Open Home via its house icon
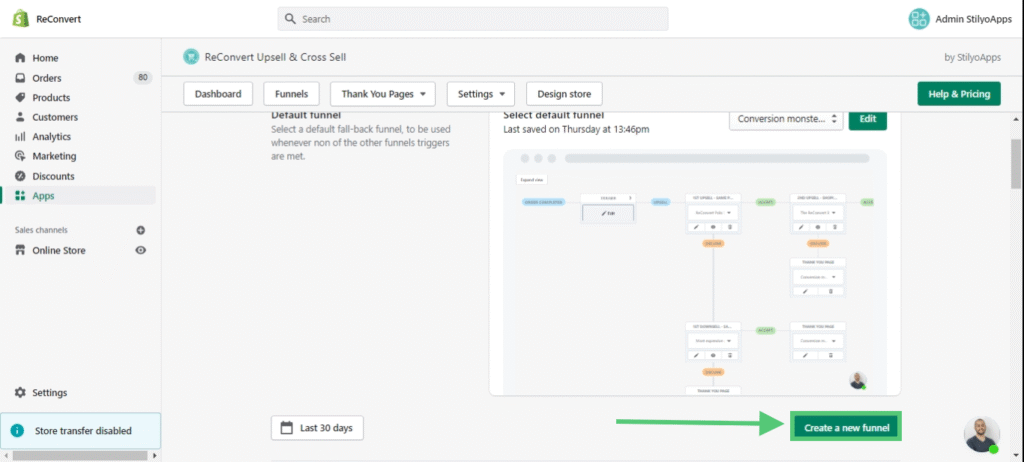Image resolution: width=1024 pixels, height=462 pixels. point(20,58)
